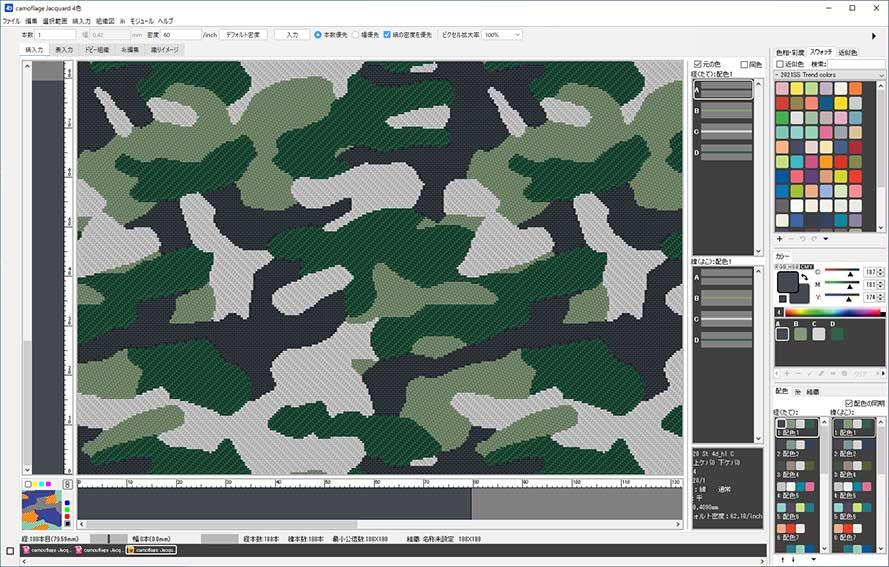
Task: Click the add swatch plus icon
Action: click(779, 239)
